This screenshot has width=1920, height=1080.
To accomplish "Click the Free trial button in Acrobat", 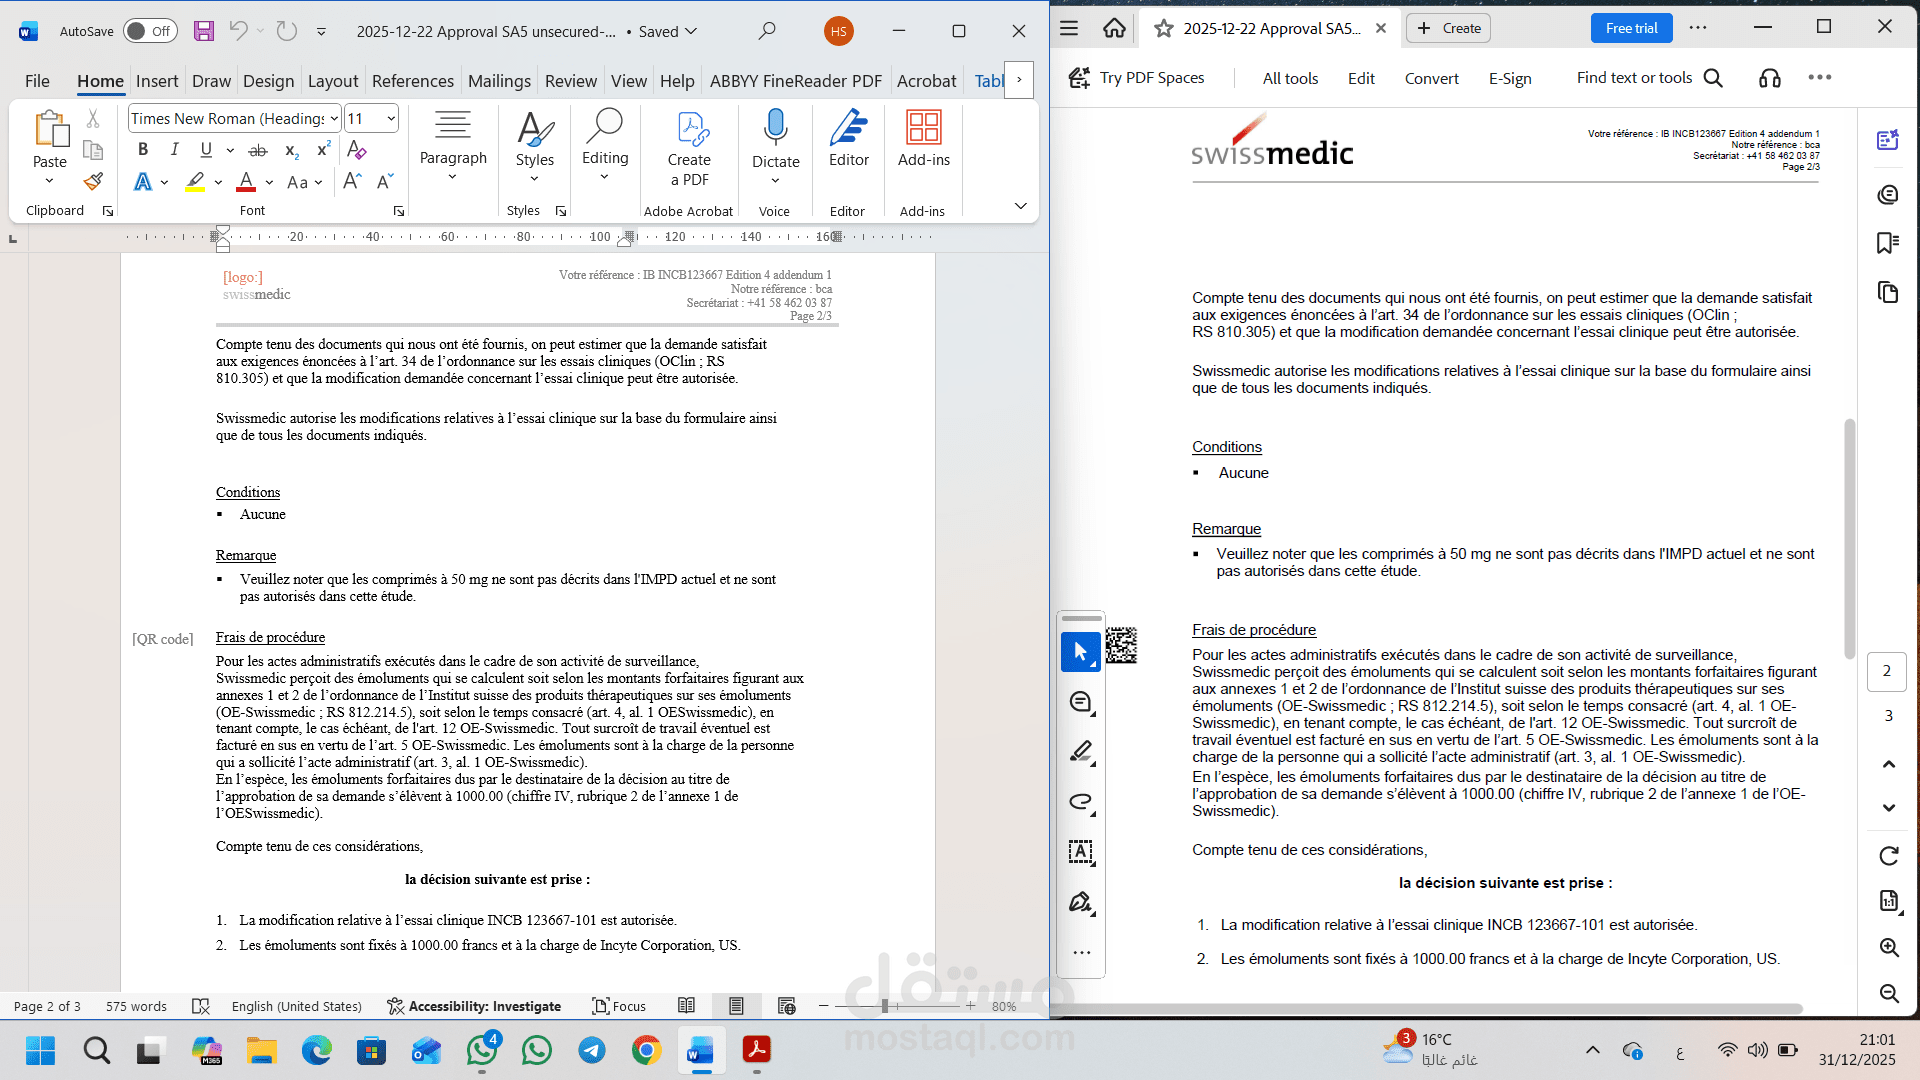I will coord(1630,28).
